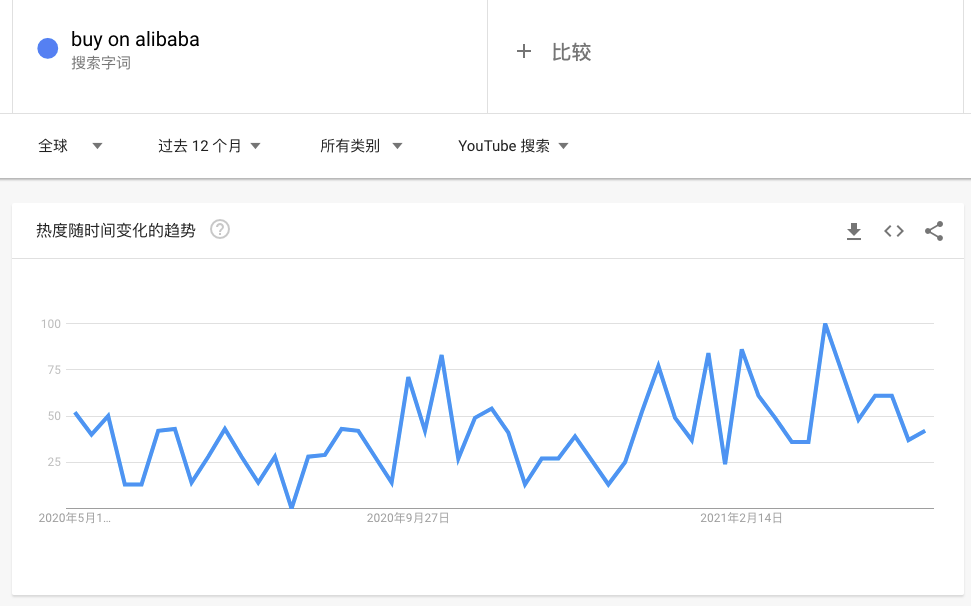This screenshot has height=606, width=971.
Task: Open the 全球 location dropdown
Action: (x=55, y=145)
